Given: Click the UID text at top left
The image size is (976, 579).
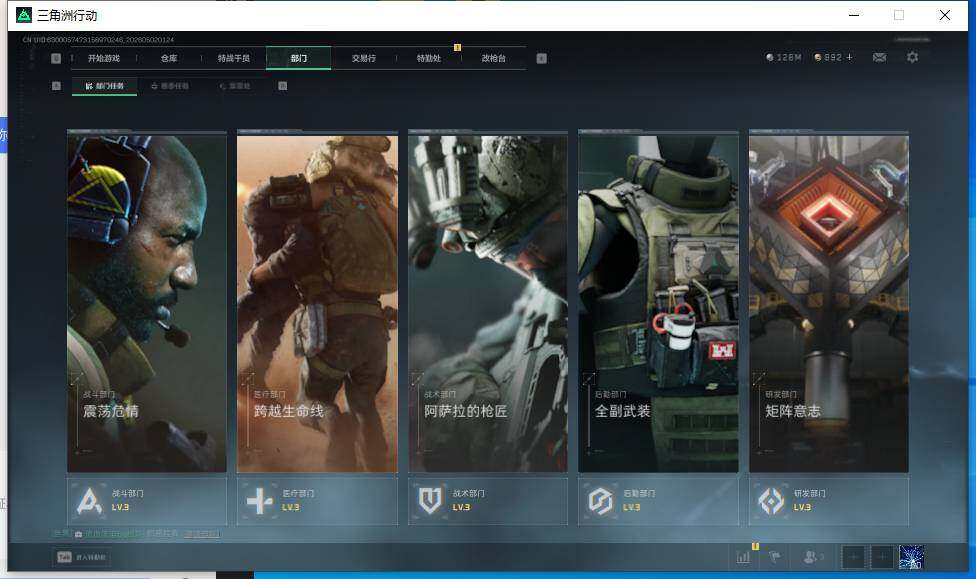Looking at the screenshot, I should point(98,40).
